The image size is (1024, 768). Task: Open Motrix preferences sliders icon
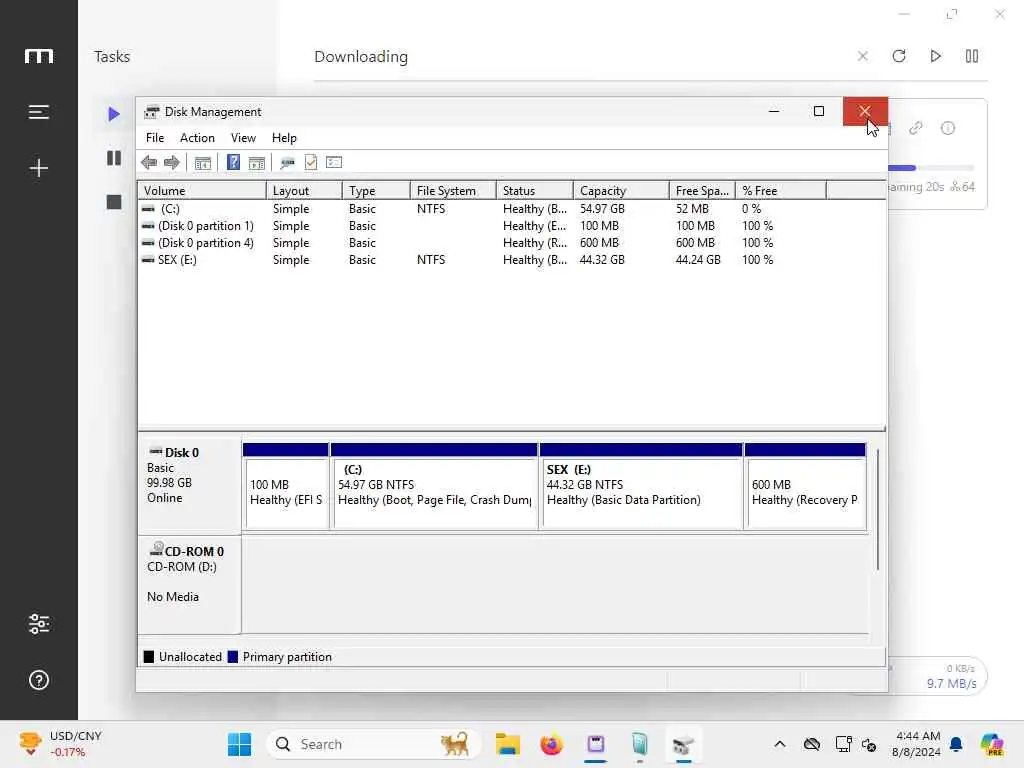point(39,624)
